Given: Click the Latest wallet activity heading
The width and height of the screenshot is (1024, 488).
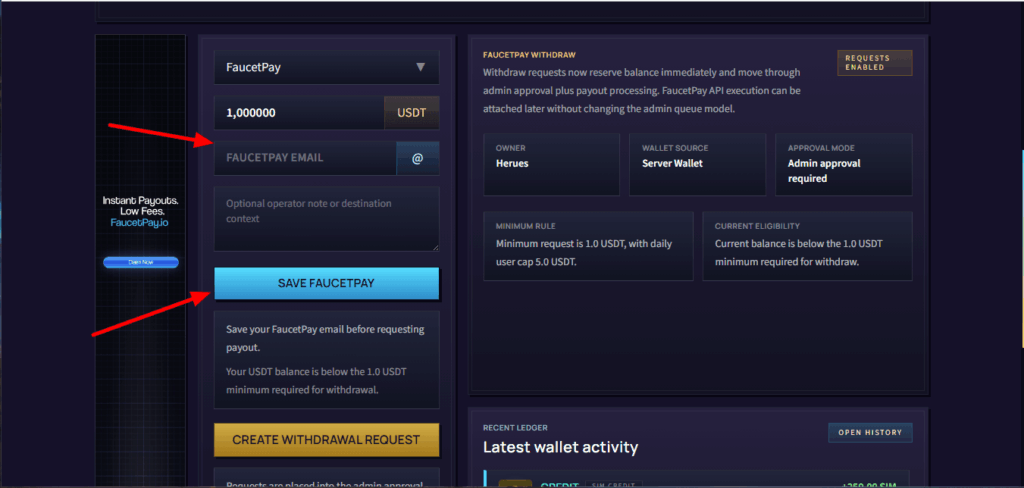Looking at the screenshot, I should coord(560,447).
